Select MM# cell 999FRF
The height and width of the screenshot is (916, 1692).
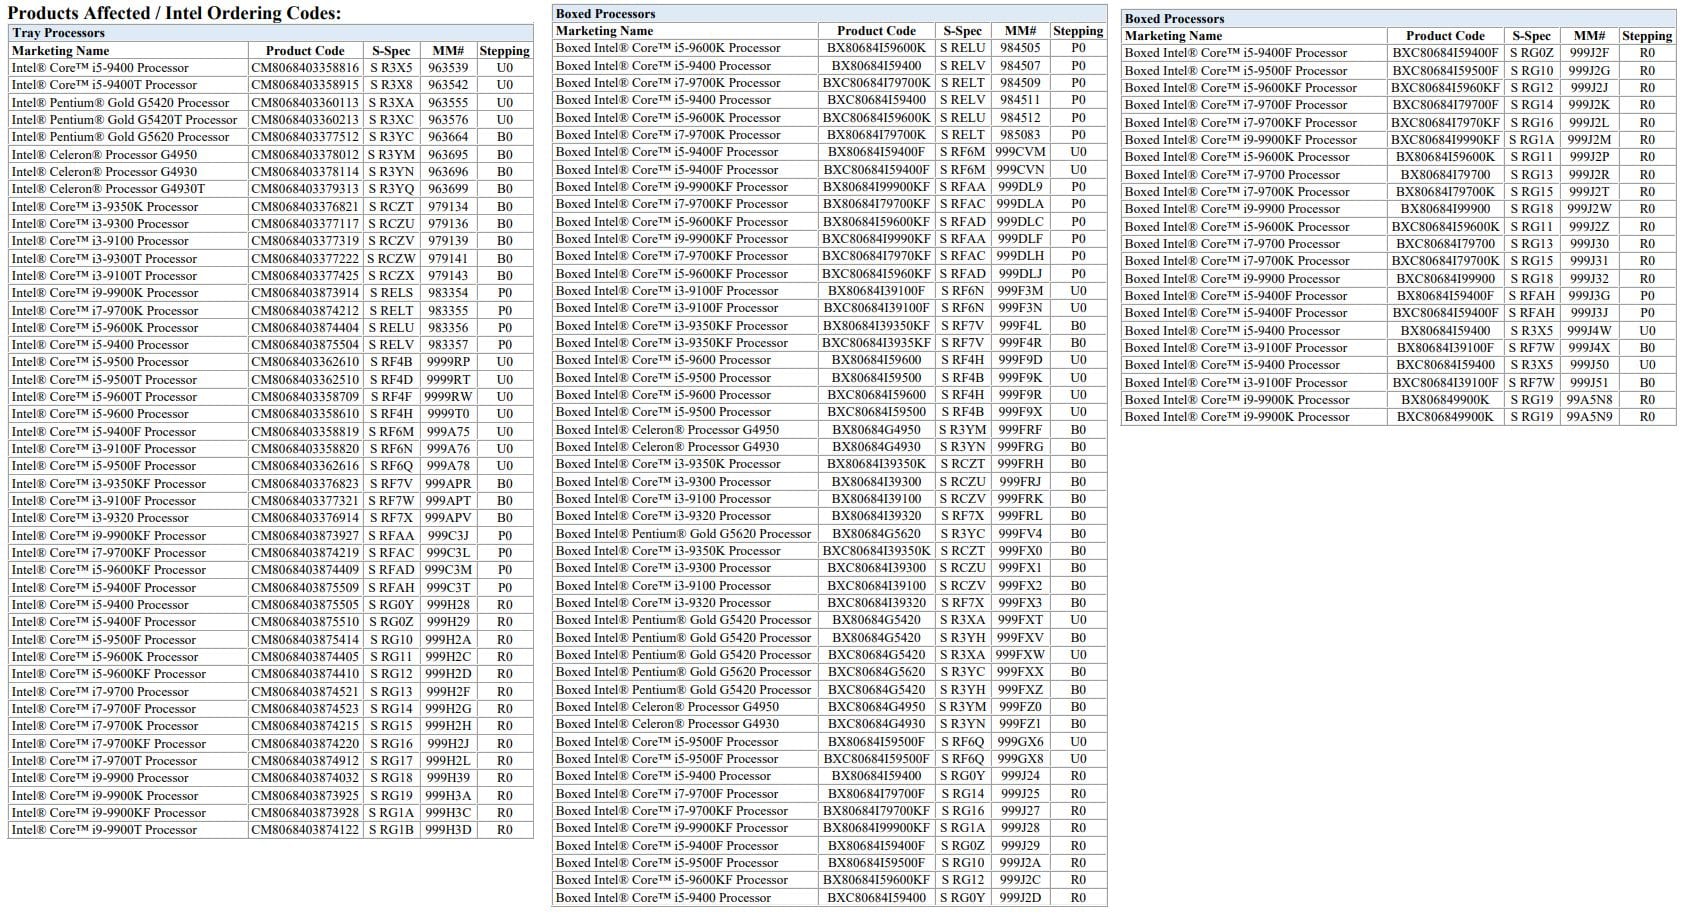(x=1020, y=430)
